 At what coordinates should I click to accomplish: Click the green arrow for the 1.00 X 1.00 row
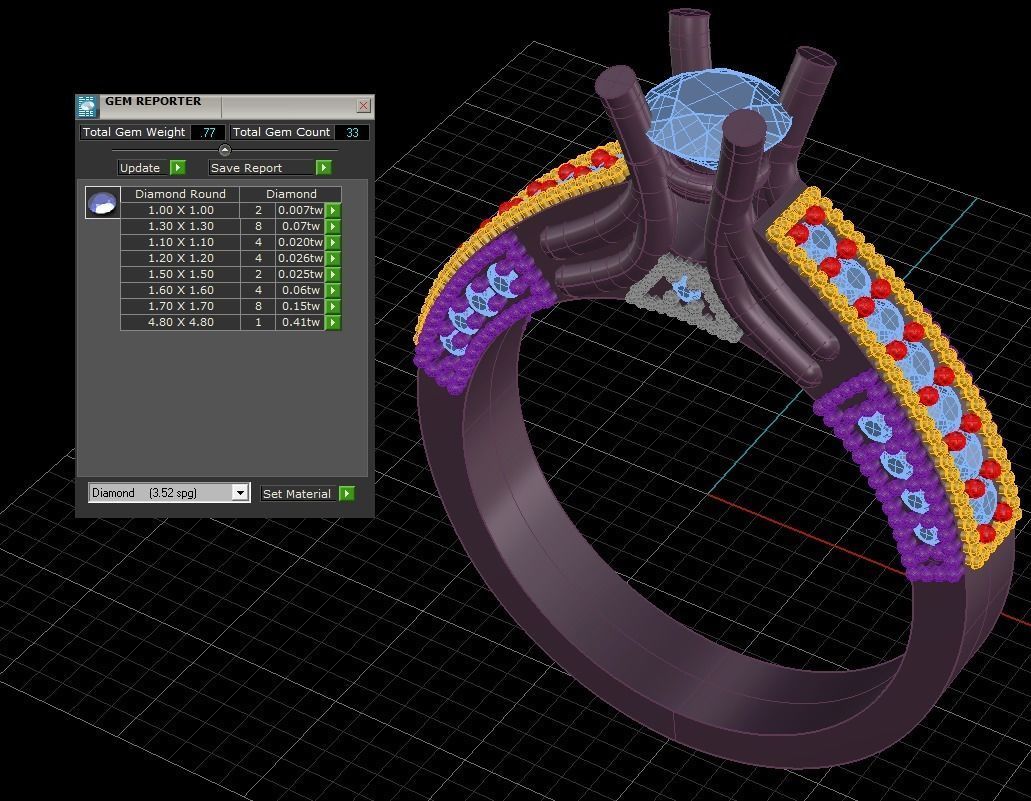[333, 210]
